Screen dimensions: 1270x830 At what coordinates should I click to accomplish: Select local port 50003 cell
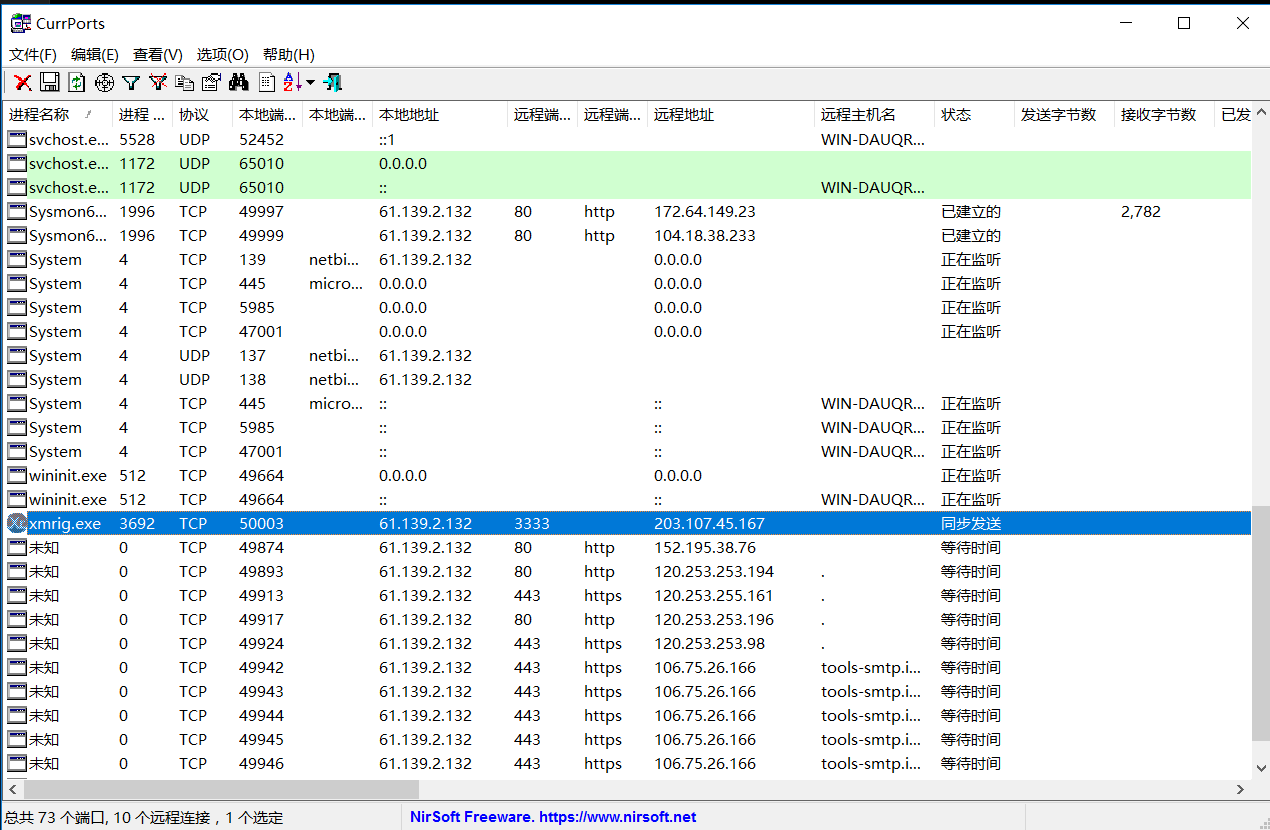point(261,524)
